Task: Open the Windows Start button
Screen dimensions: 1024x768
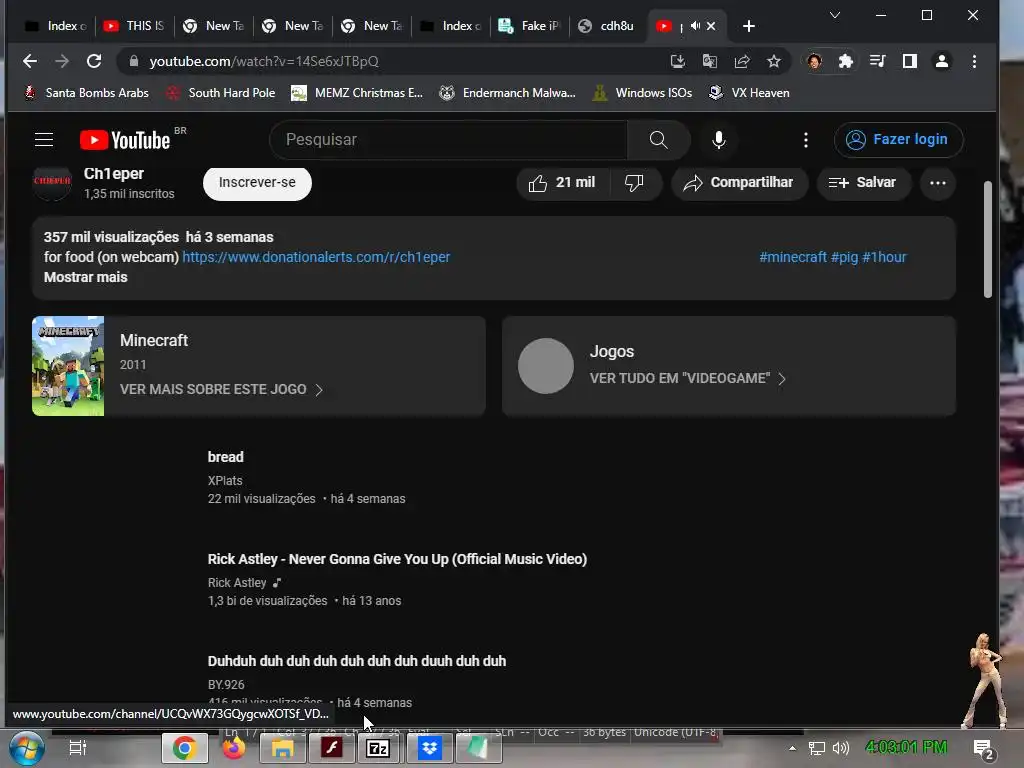Action: coord(26,748)
